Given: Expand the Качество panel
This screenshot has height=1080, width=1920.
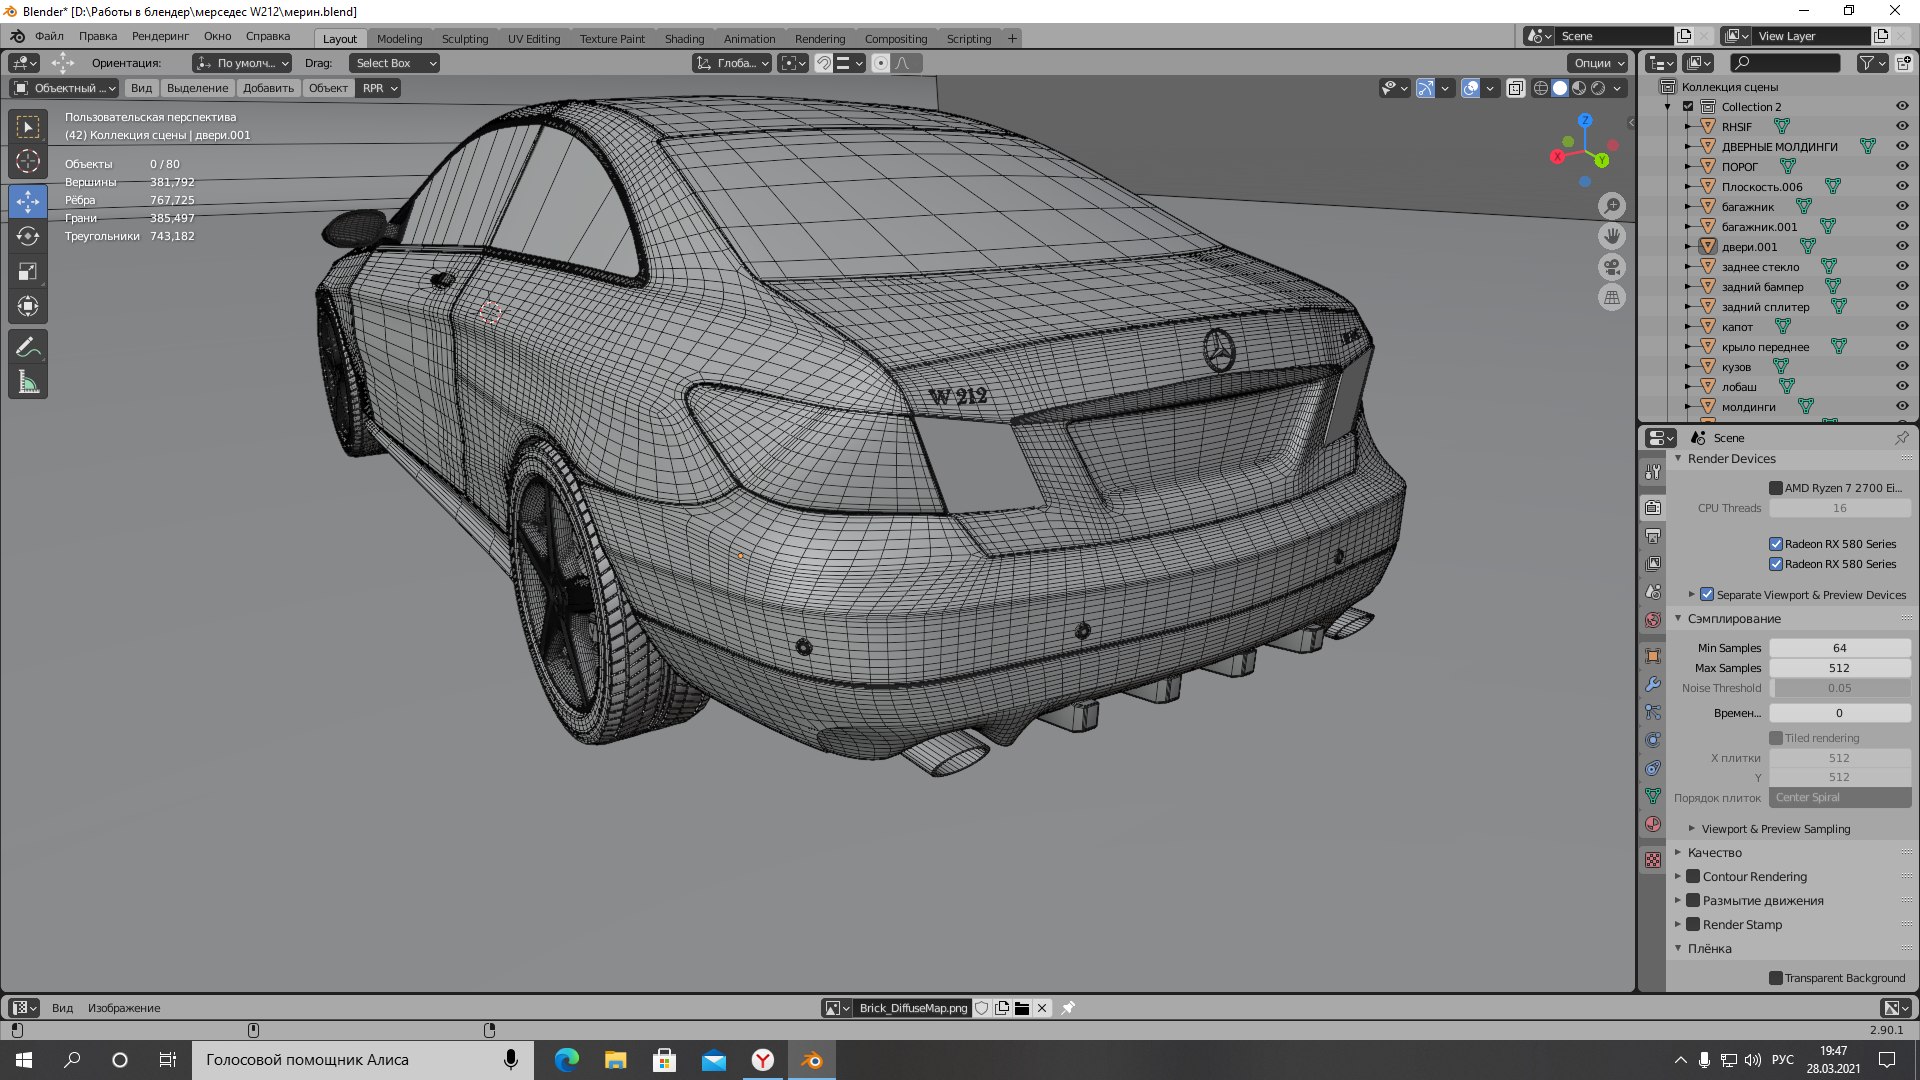Looking at the screenshot, I should (1678, 852).
